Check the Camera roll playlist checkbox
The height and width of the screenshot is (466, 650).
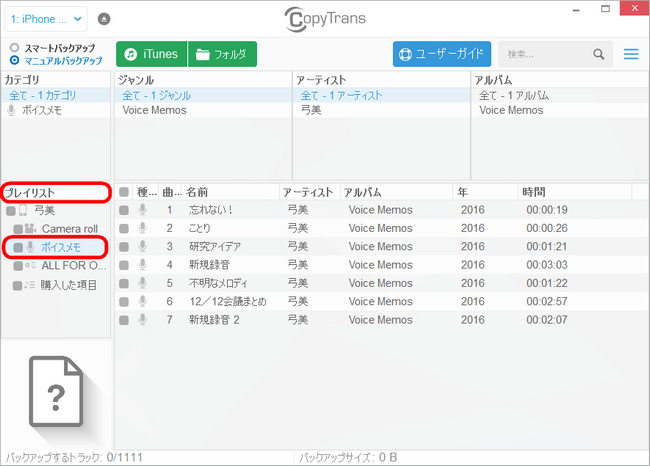18,229
